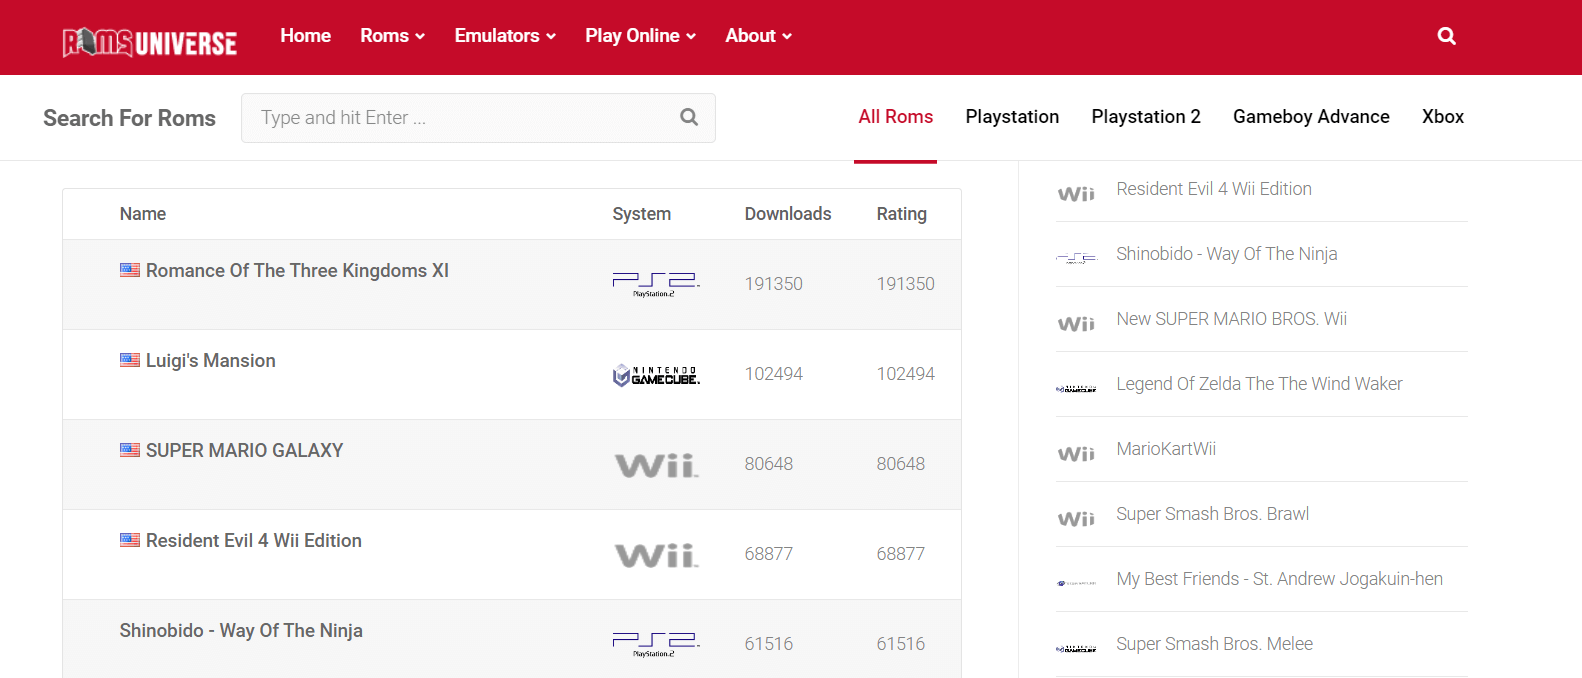Select the Gameboy Advance tab
This screenshot has height=678, width=1582.
(1311, 117)
